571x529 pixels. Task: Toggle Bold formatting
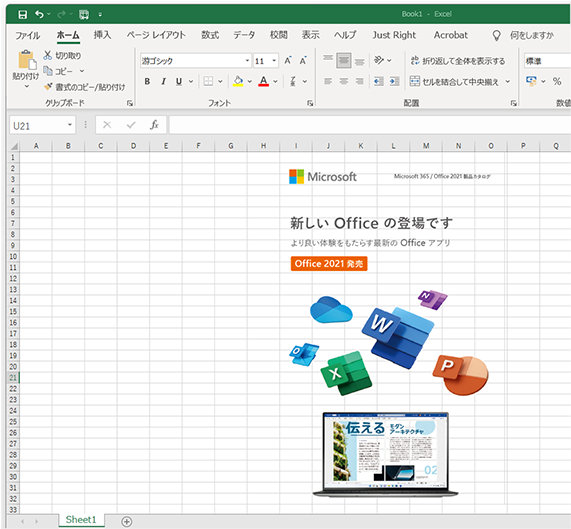pyautogui.click(x=147, y=81)
